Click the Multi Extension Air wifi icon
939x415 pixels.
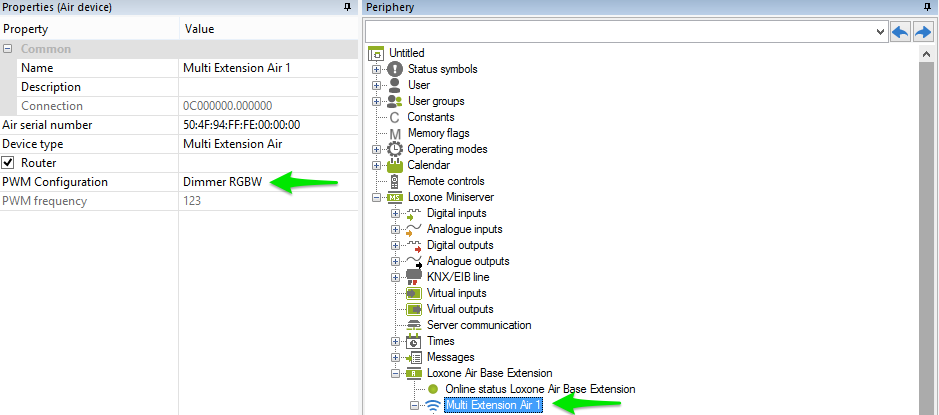coord(433,405)
